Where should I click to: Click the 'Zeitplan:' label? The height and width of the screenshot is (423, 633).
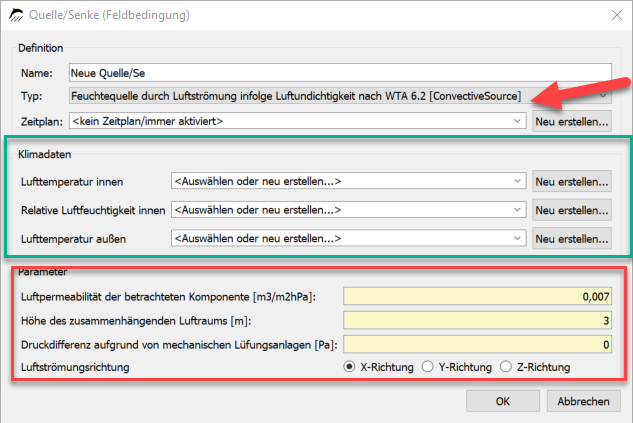pyautogui.click(x=42, y=121)
